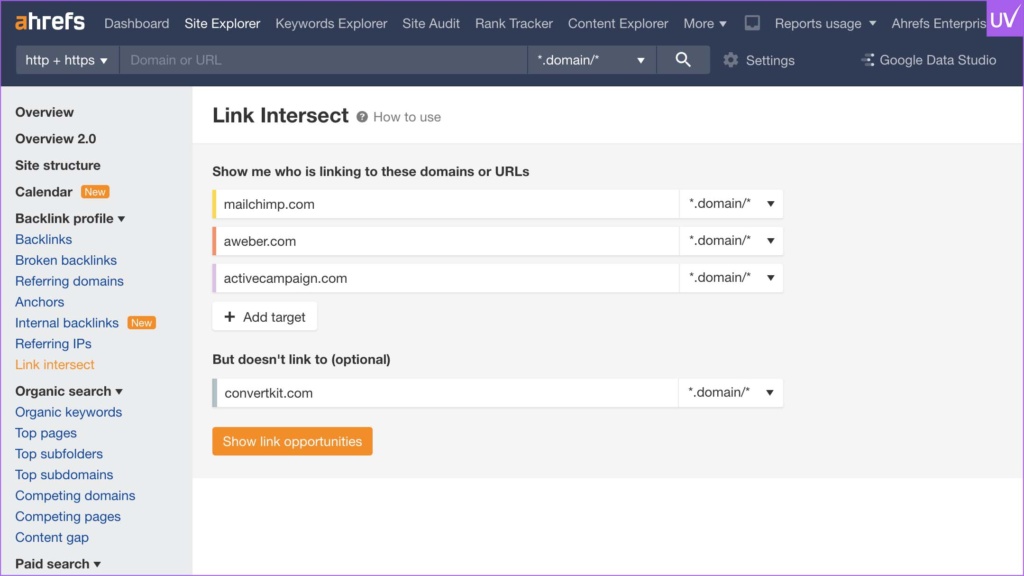Open Reports usage dropdown
The height and width of the screenshot is (576, 1024).
(825, 23)
